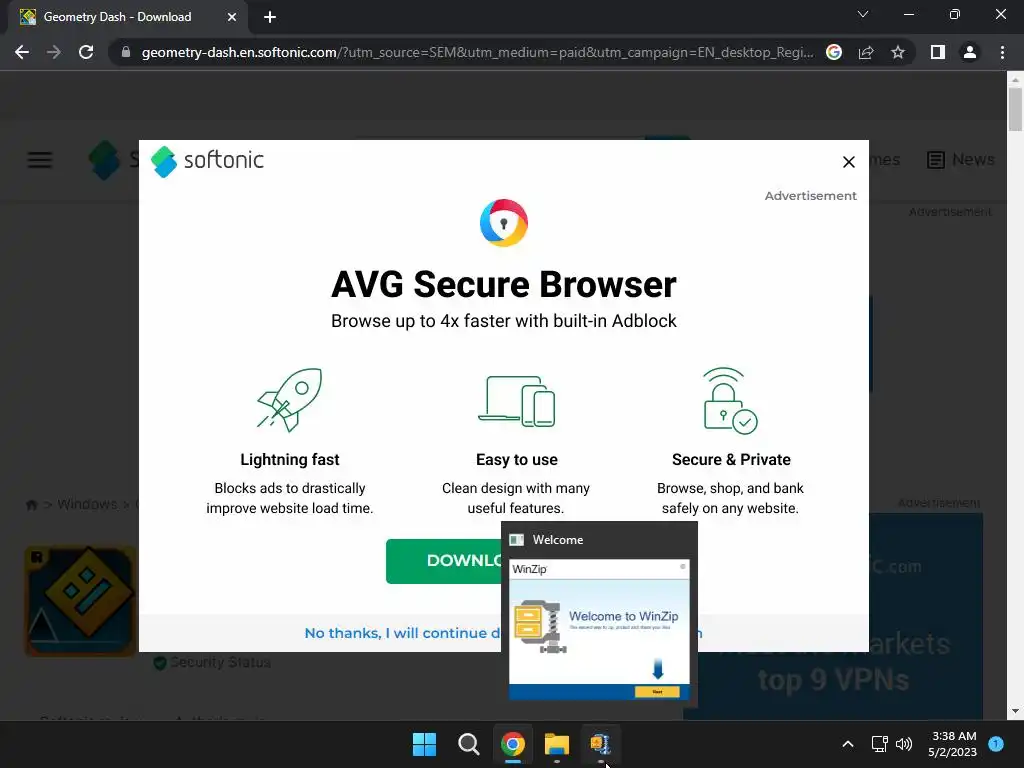Open the News section in site header
The height and width of the screenshot is (768, 1024).
tap(961, 159)
